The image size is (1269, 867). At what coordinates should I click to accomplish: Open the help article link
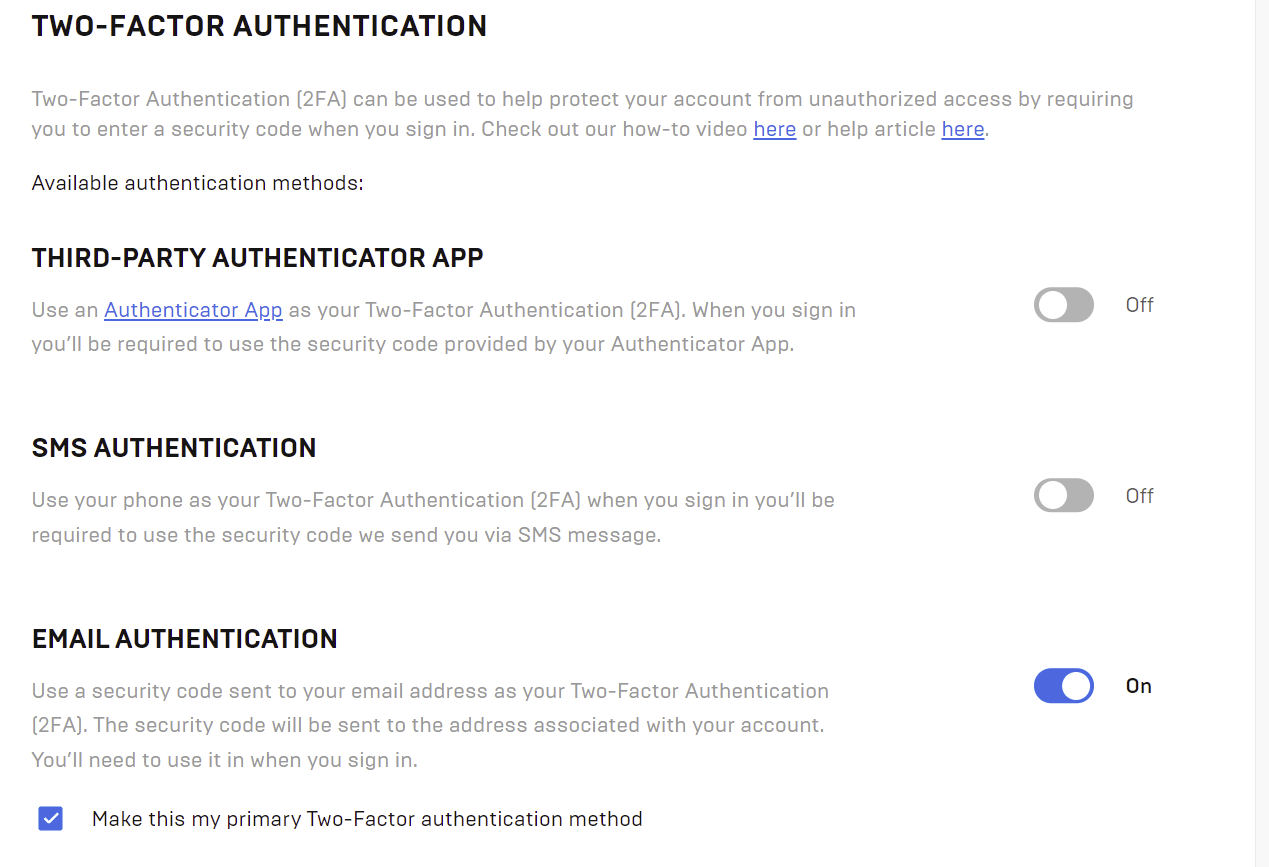coord(962,129)
